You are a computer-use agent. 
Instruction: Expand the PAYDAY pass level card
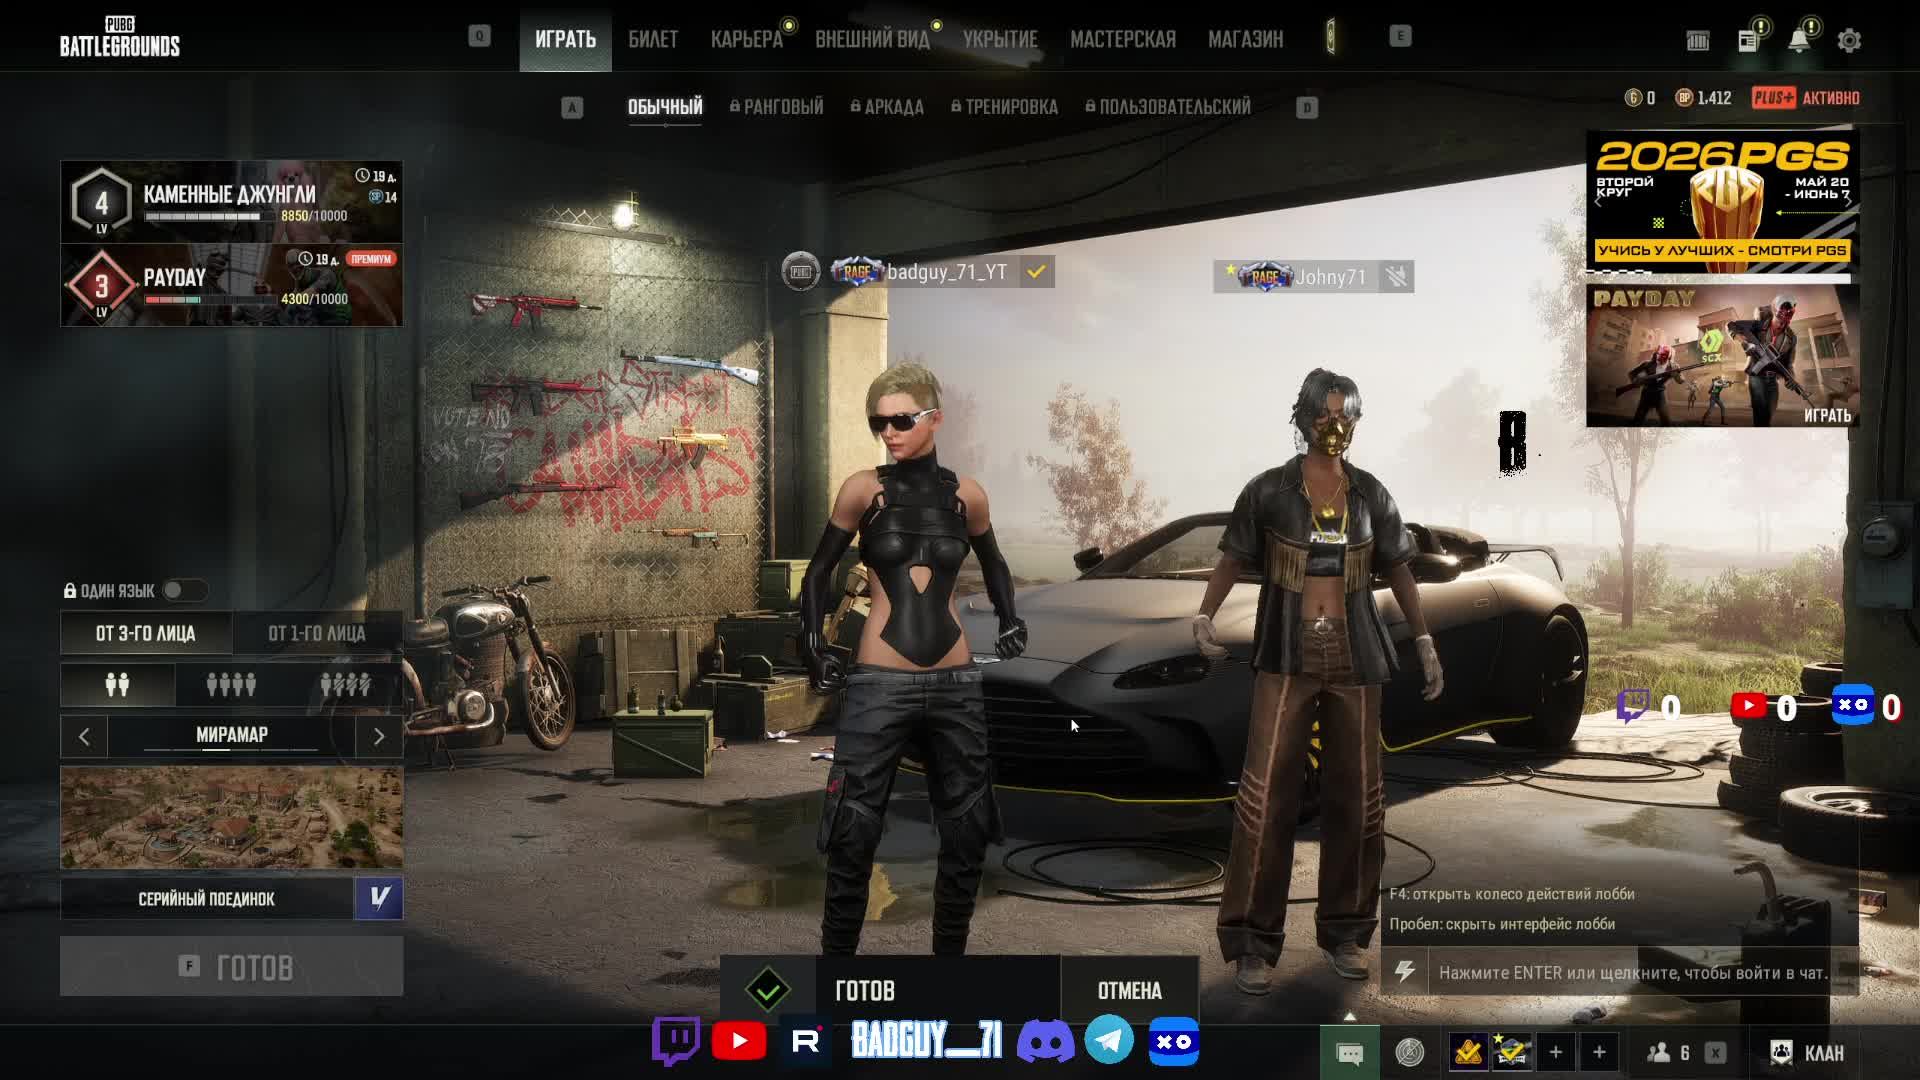232,285
